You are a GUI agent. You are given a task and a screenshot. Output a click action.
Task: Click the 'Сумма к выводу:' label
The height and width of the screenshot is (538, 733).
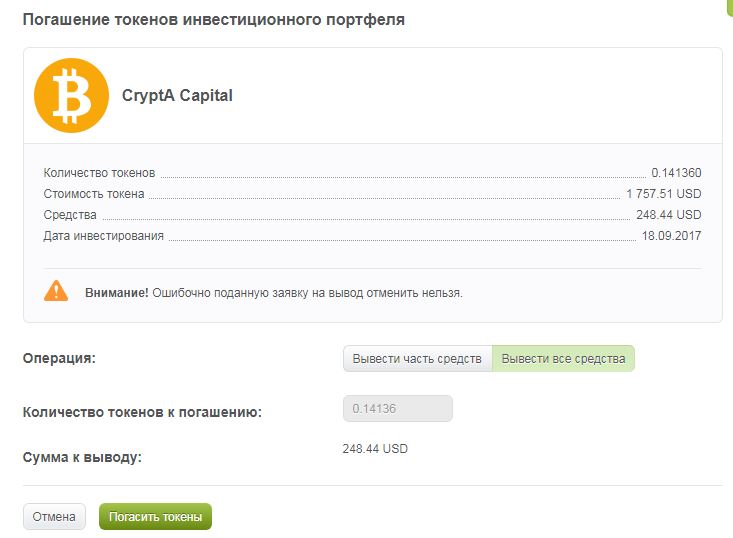point(82,457)
